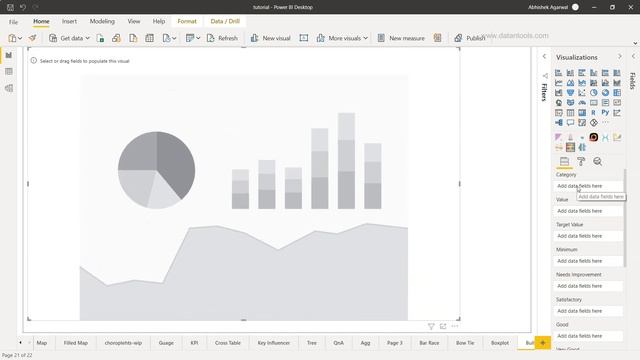Select the Q&A visual icon
The width and height of the screenshot is (640, 360).
[x=570, y=122]
